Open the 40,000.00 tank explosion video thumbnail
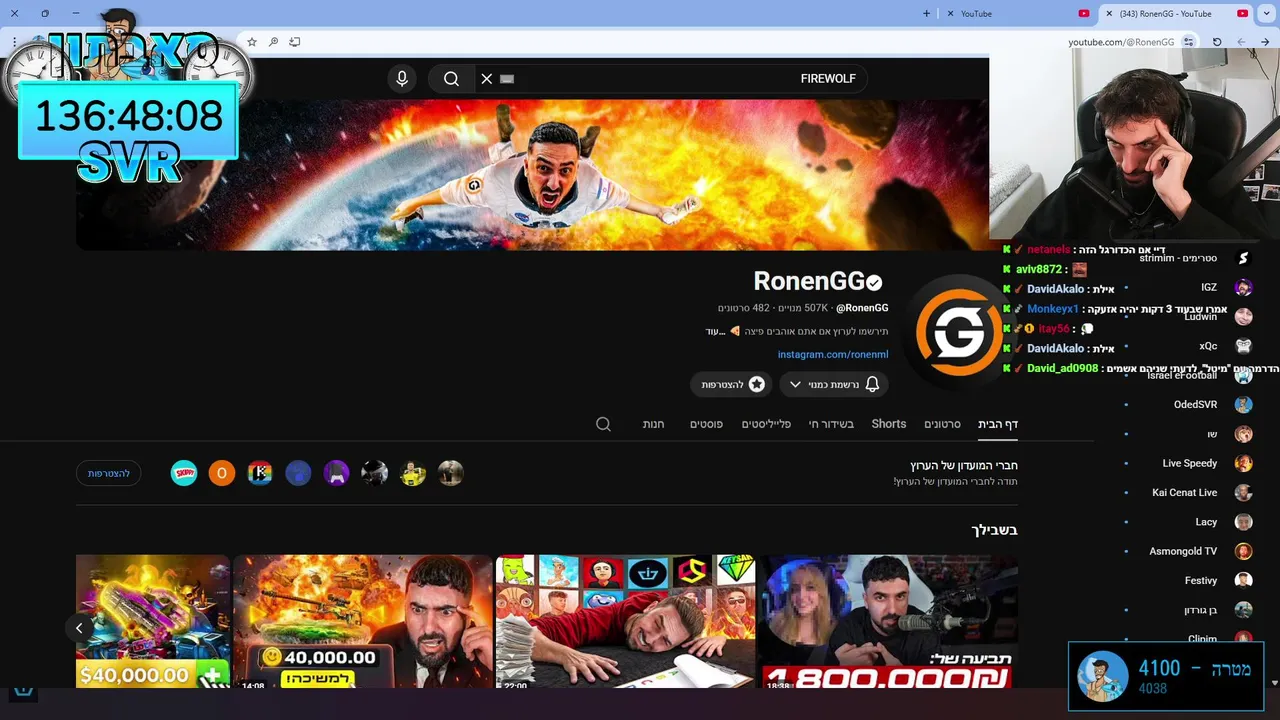 coord(363,621)
